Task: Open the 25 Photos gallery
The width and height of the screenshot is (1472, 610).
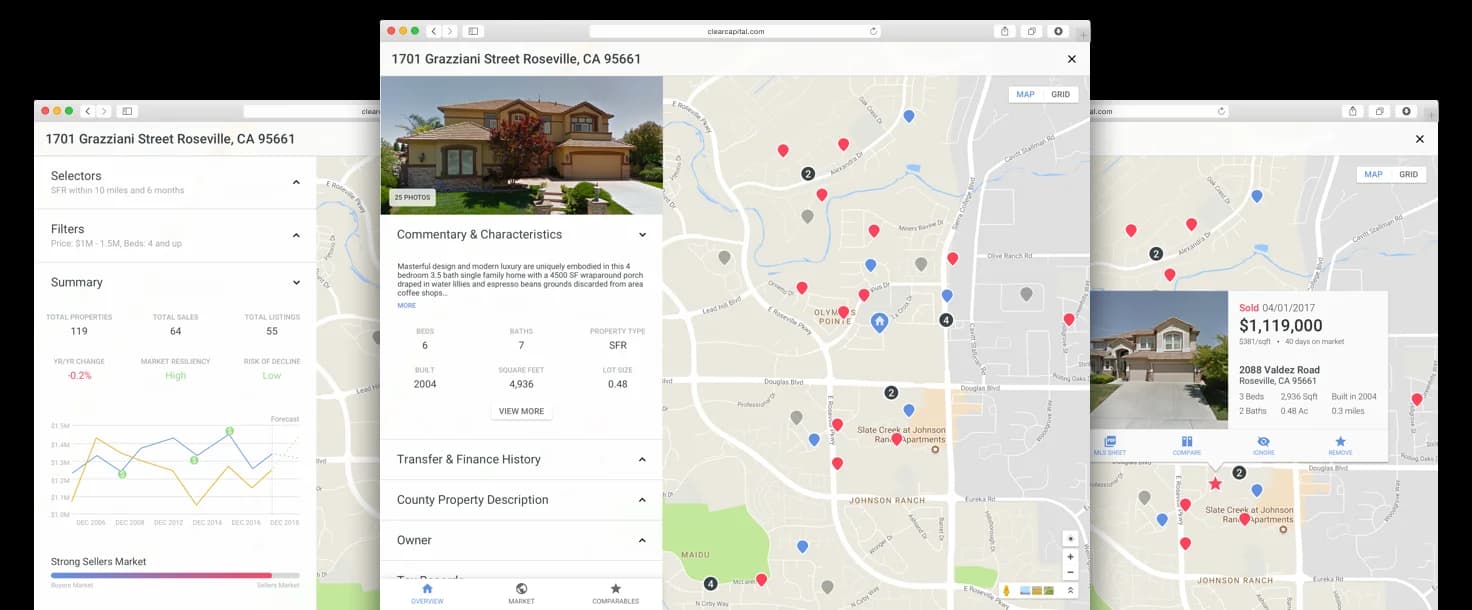Action: click(x=412, y=197)
